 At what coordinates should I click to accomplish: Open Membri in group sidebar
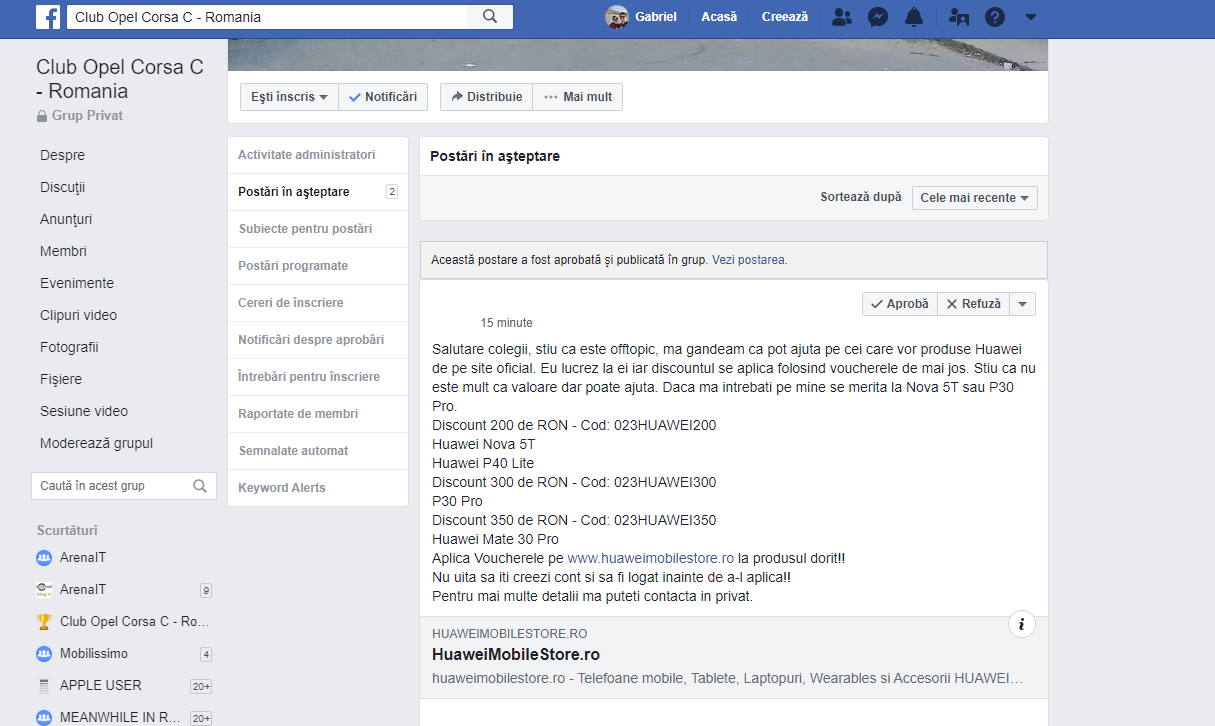(x=63, y=251)
